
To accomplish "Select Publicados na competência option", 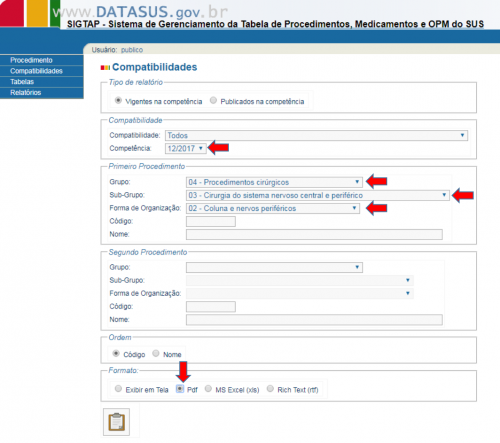I will (x=213, y=100).
